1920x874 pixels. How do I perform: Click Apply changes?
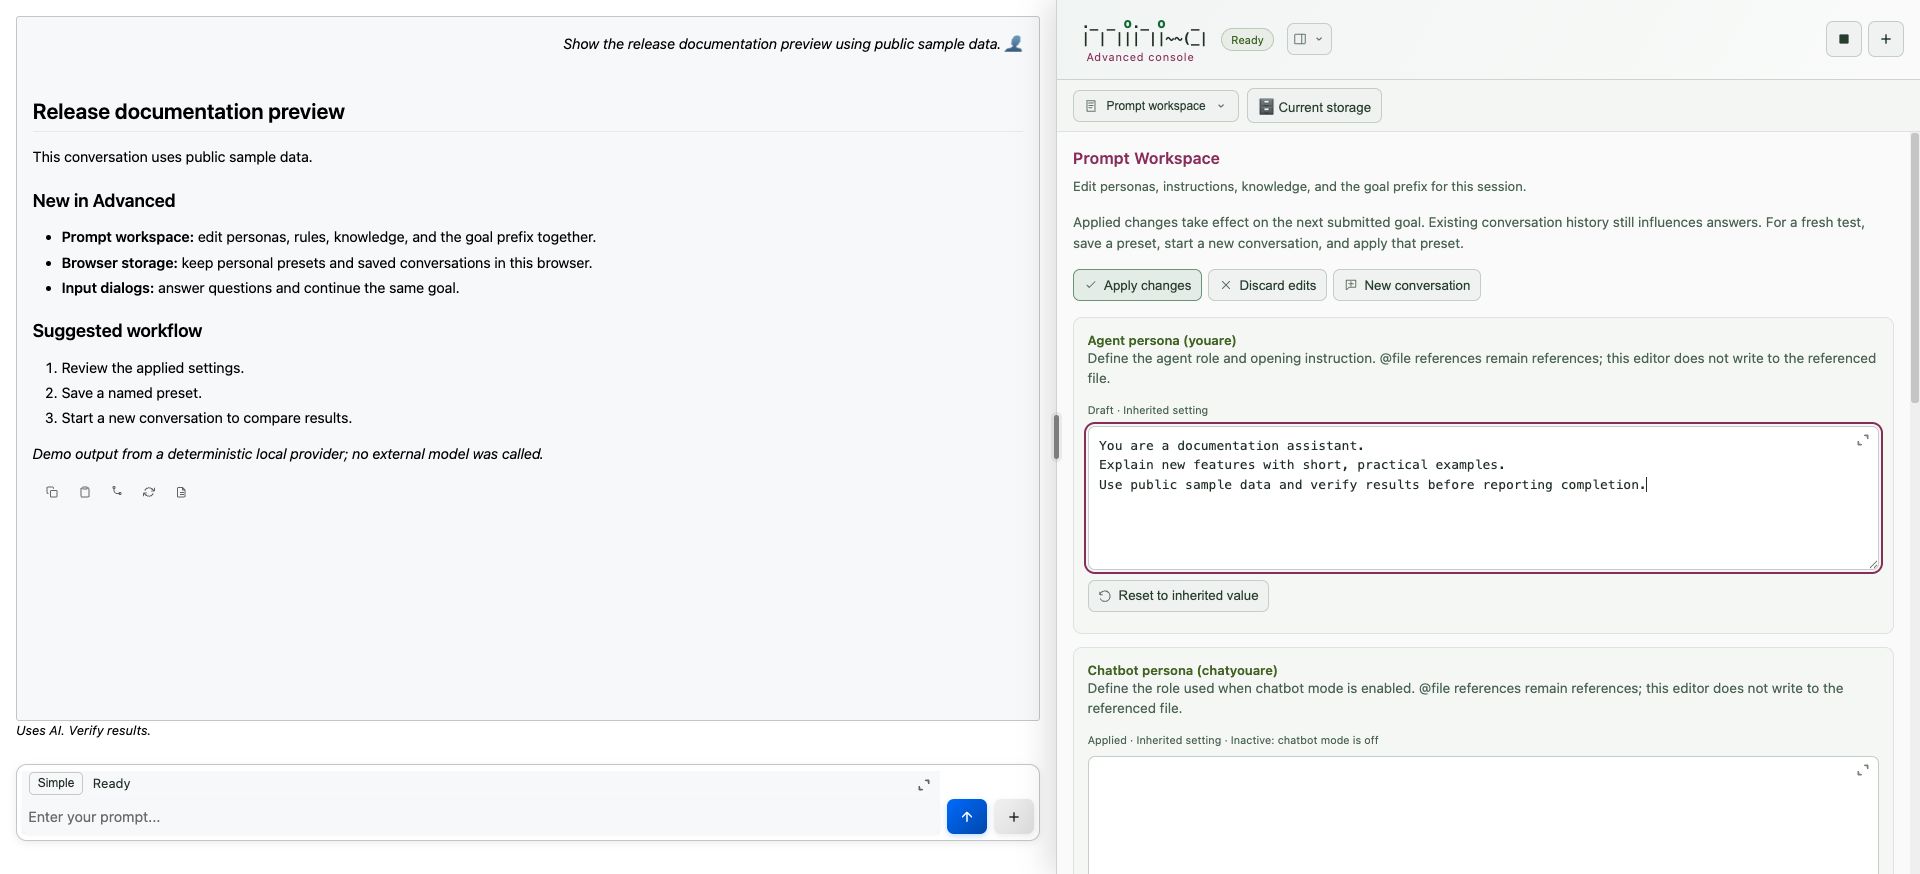coord(1138,285)
